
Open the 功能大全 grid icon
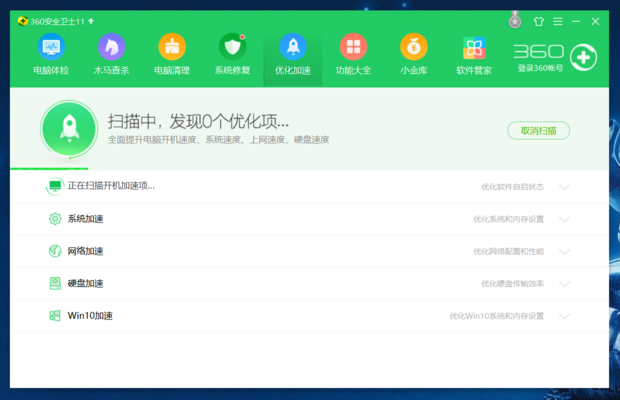coord(353,47)
